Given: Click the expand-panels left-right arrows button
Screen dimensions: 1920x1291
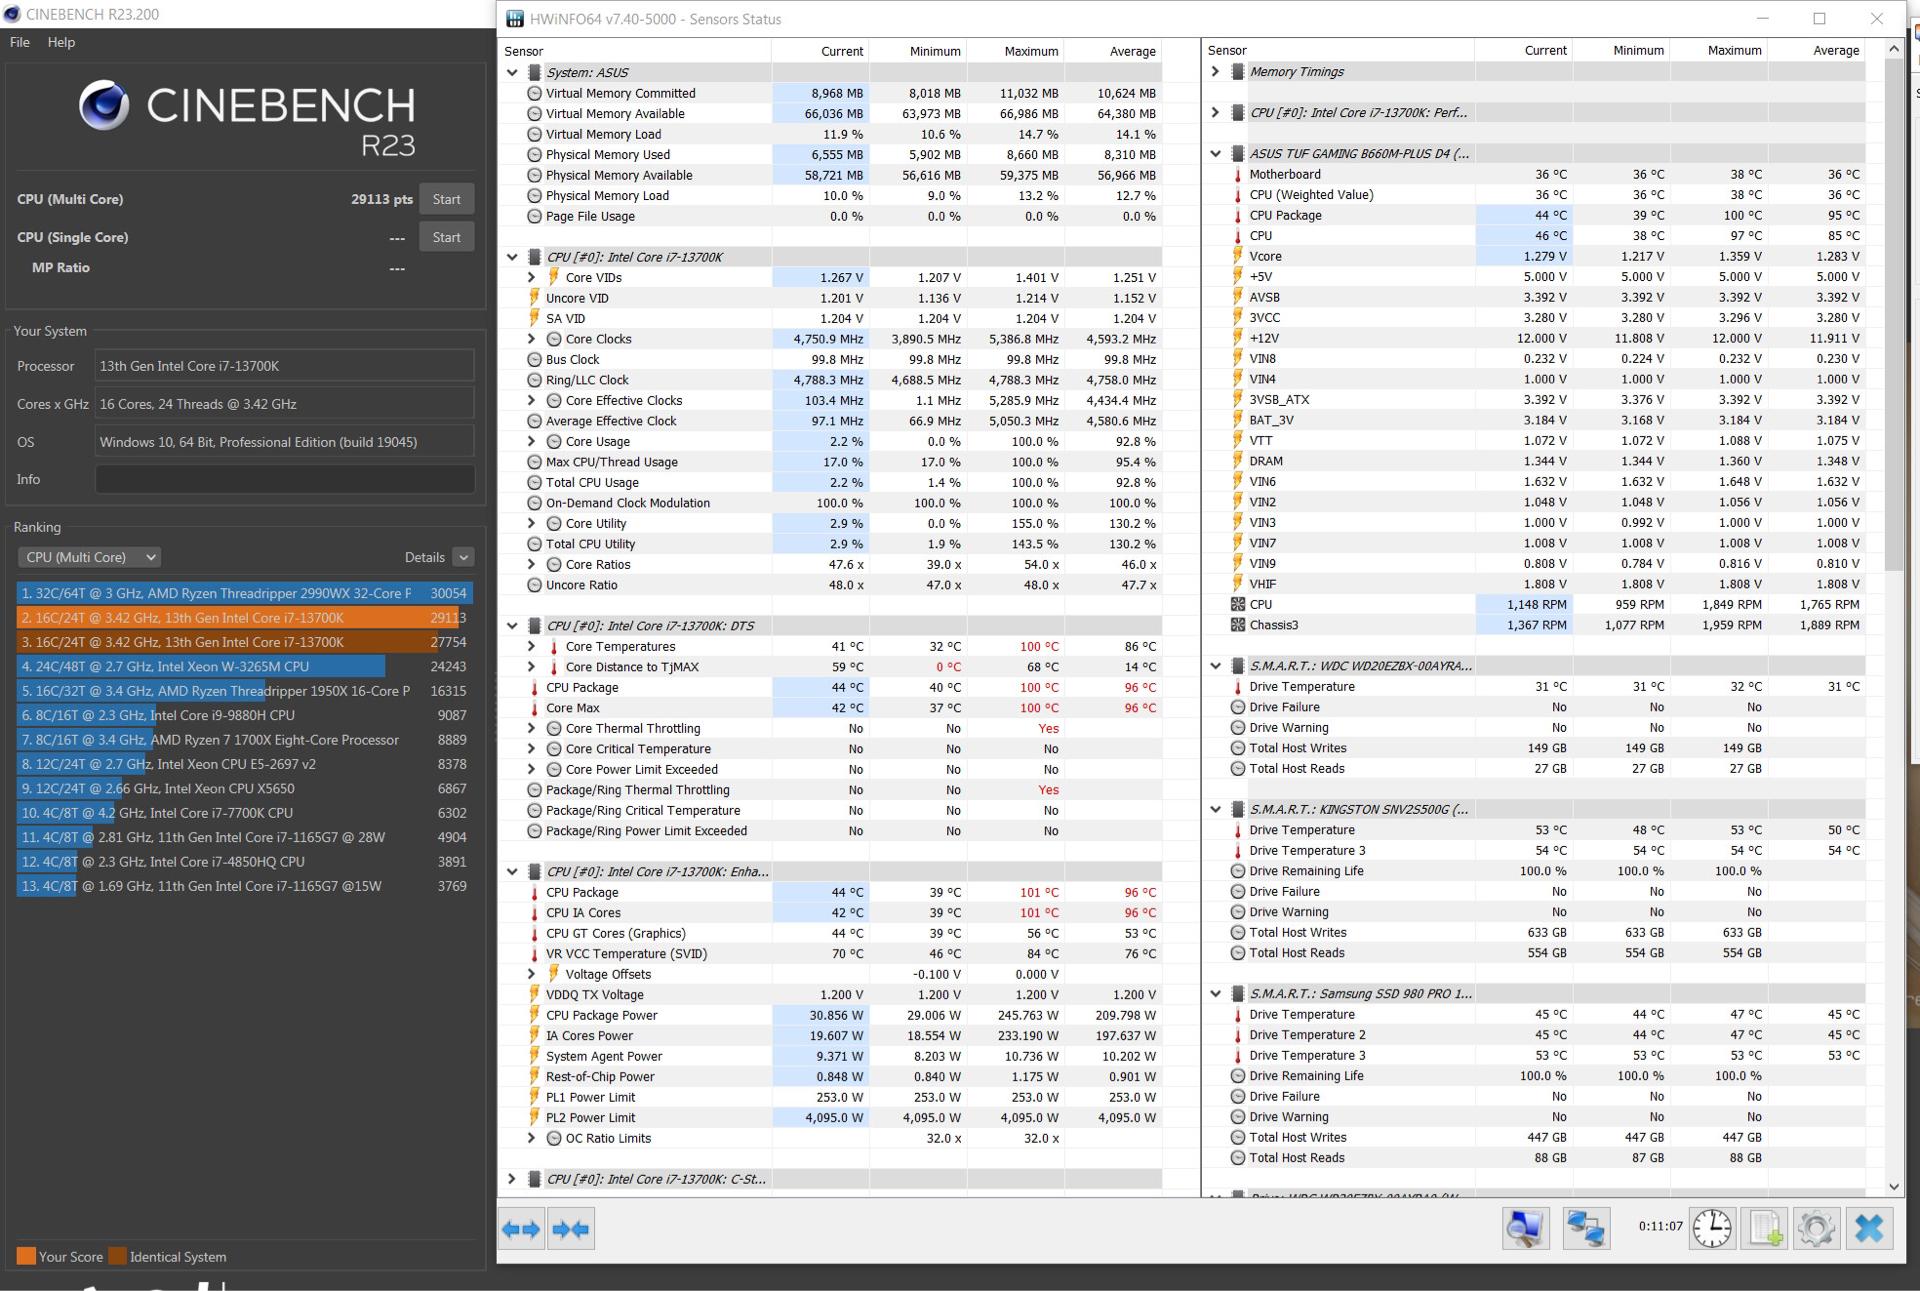Looking at the screenshot, I should [x=521, y=1229].
